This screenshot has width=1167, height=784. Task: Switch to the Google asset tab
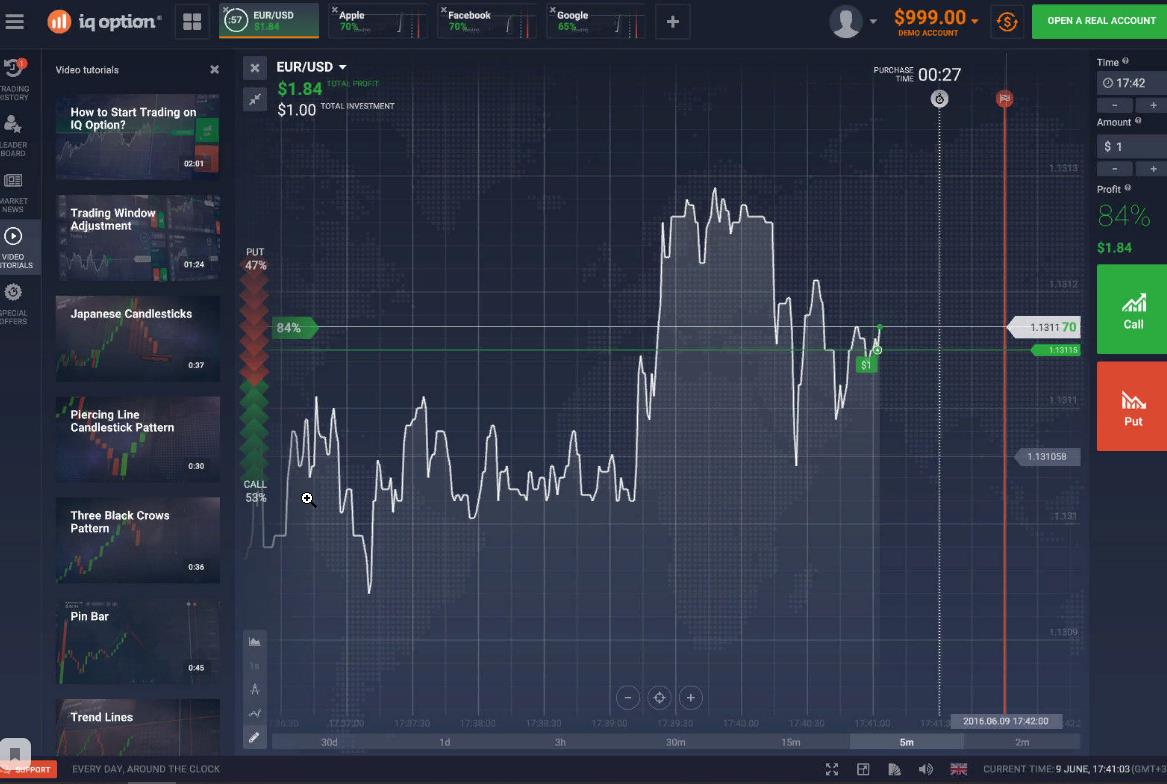click(x=595, y=22)
